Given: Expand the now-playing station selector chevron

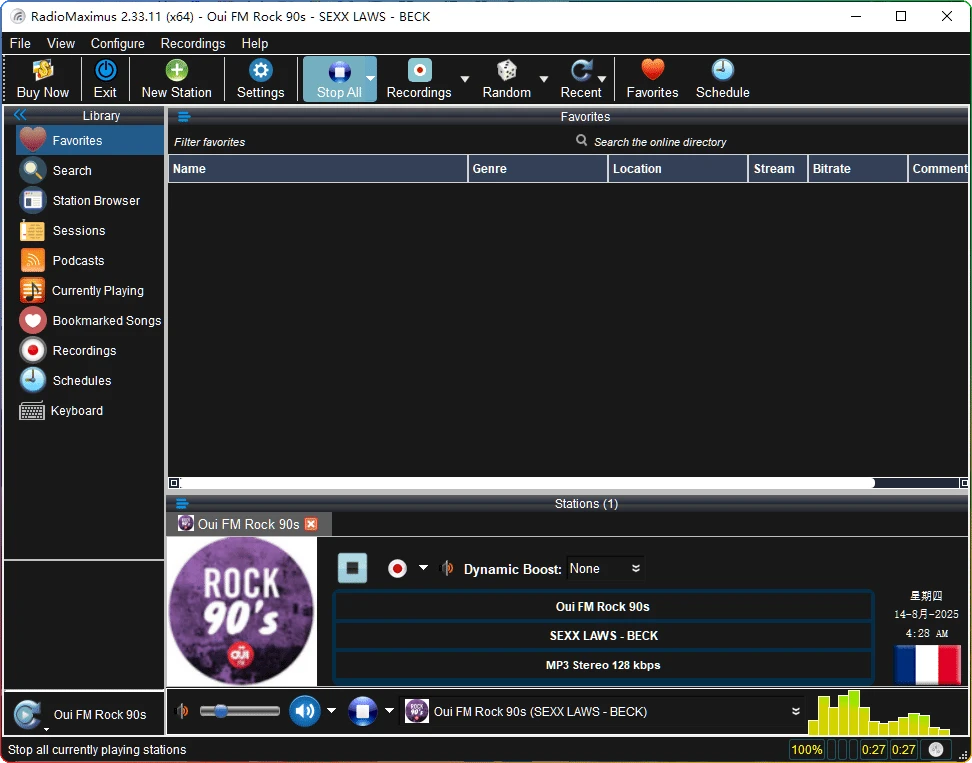Looking at the screenshot, I should 796,711.
